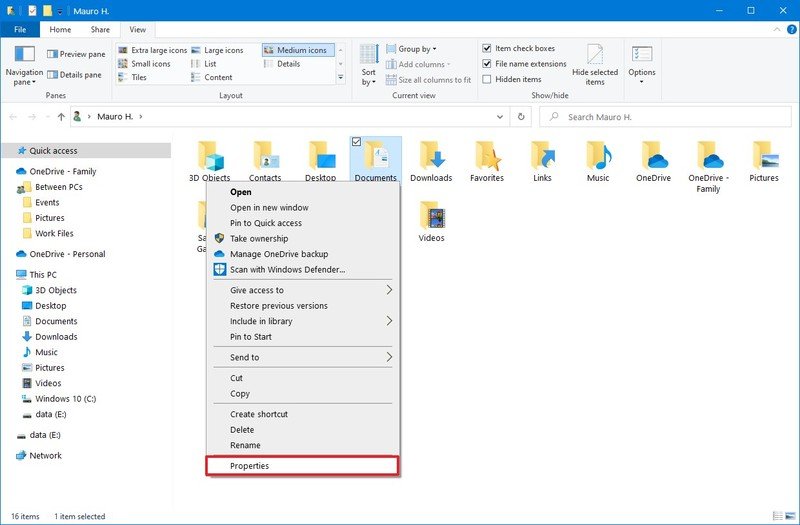Switch to the Share ribbon tab
This screenshot has width=800, height=525.
(x=100, y=30)
